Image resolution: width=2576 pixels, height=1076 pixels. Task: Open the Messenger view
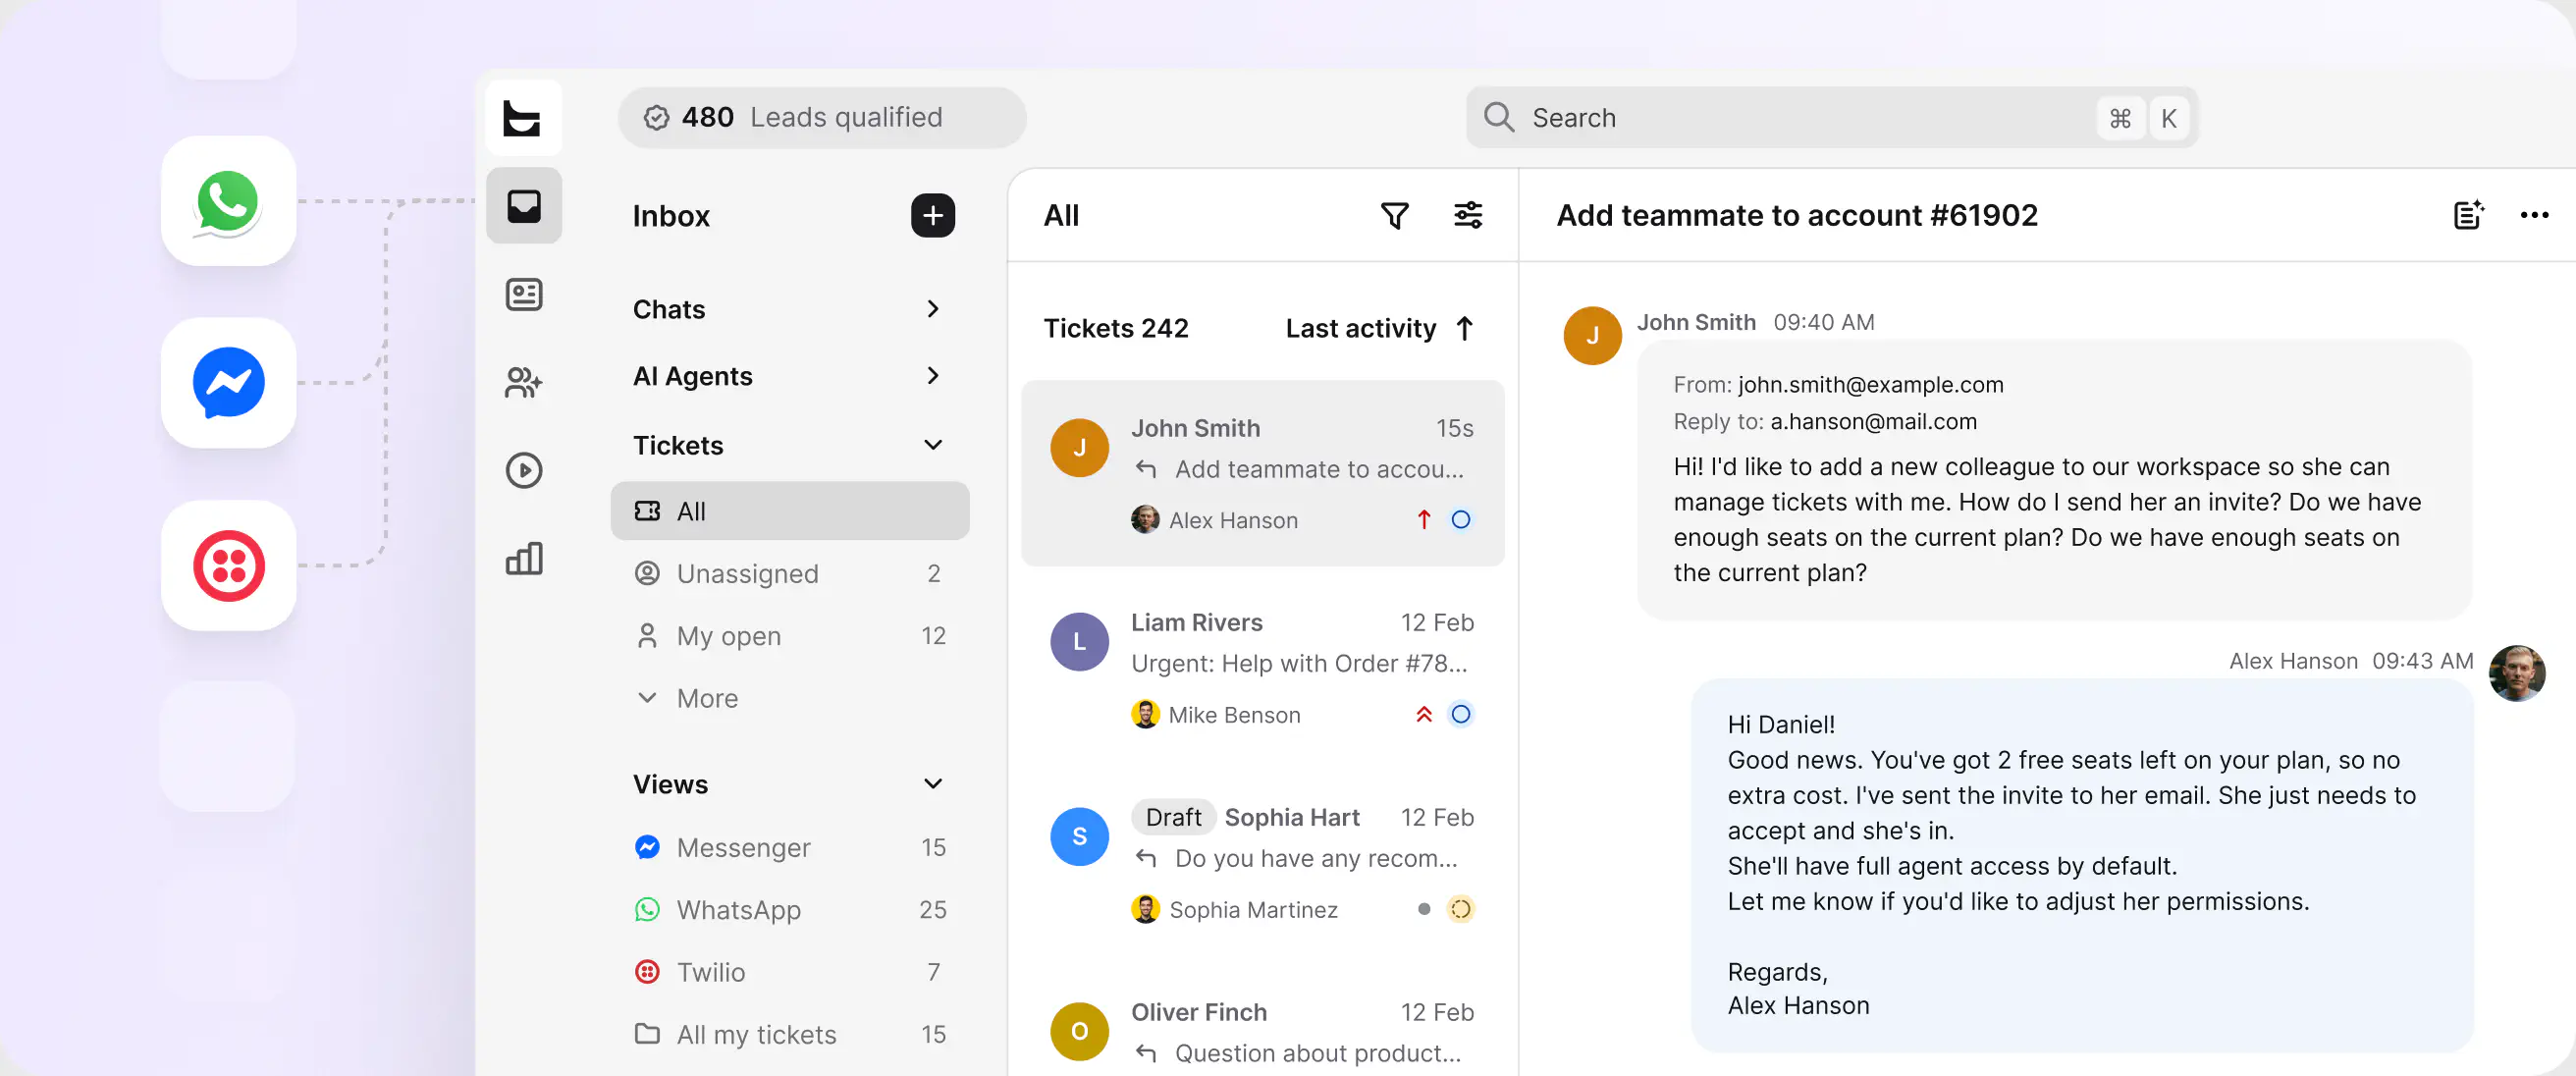click(789, 847)
